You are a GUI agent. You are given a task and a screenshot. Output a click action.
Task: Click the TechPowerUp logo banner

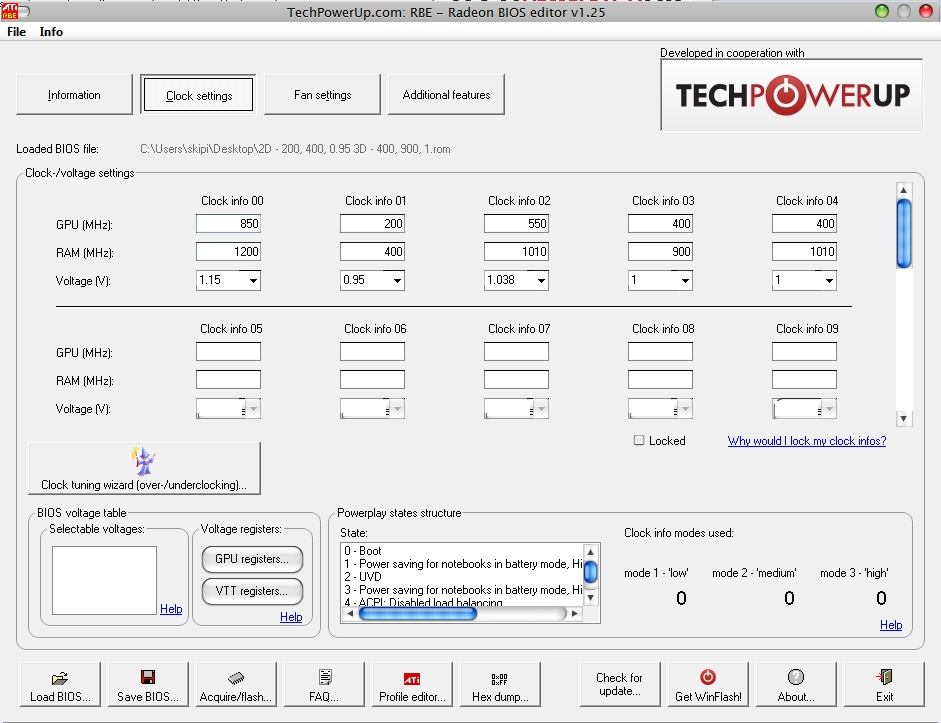point(792,95)
